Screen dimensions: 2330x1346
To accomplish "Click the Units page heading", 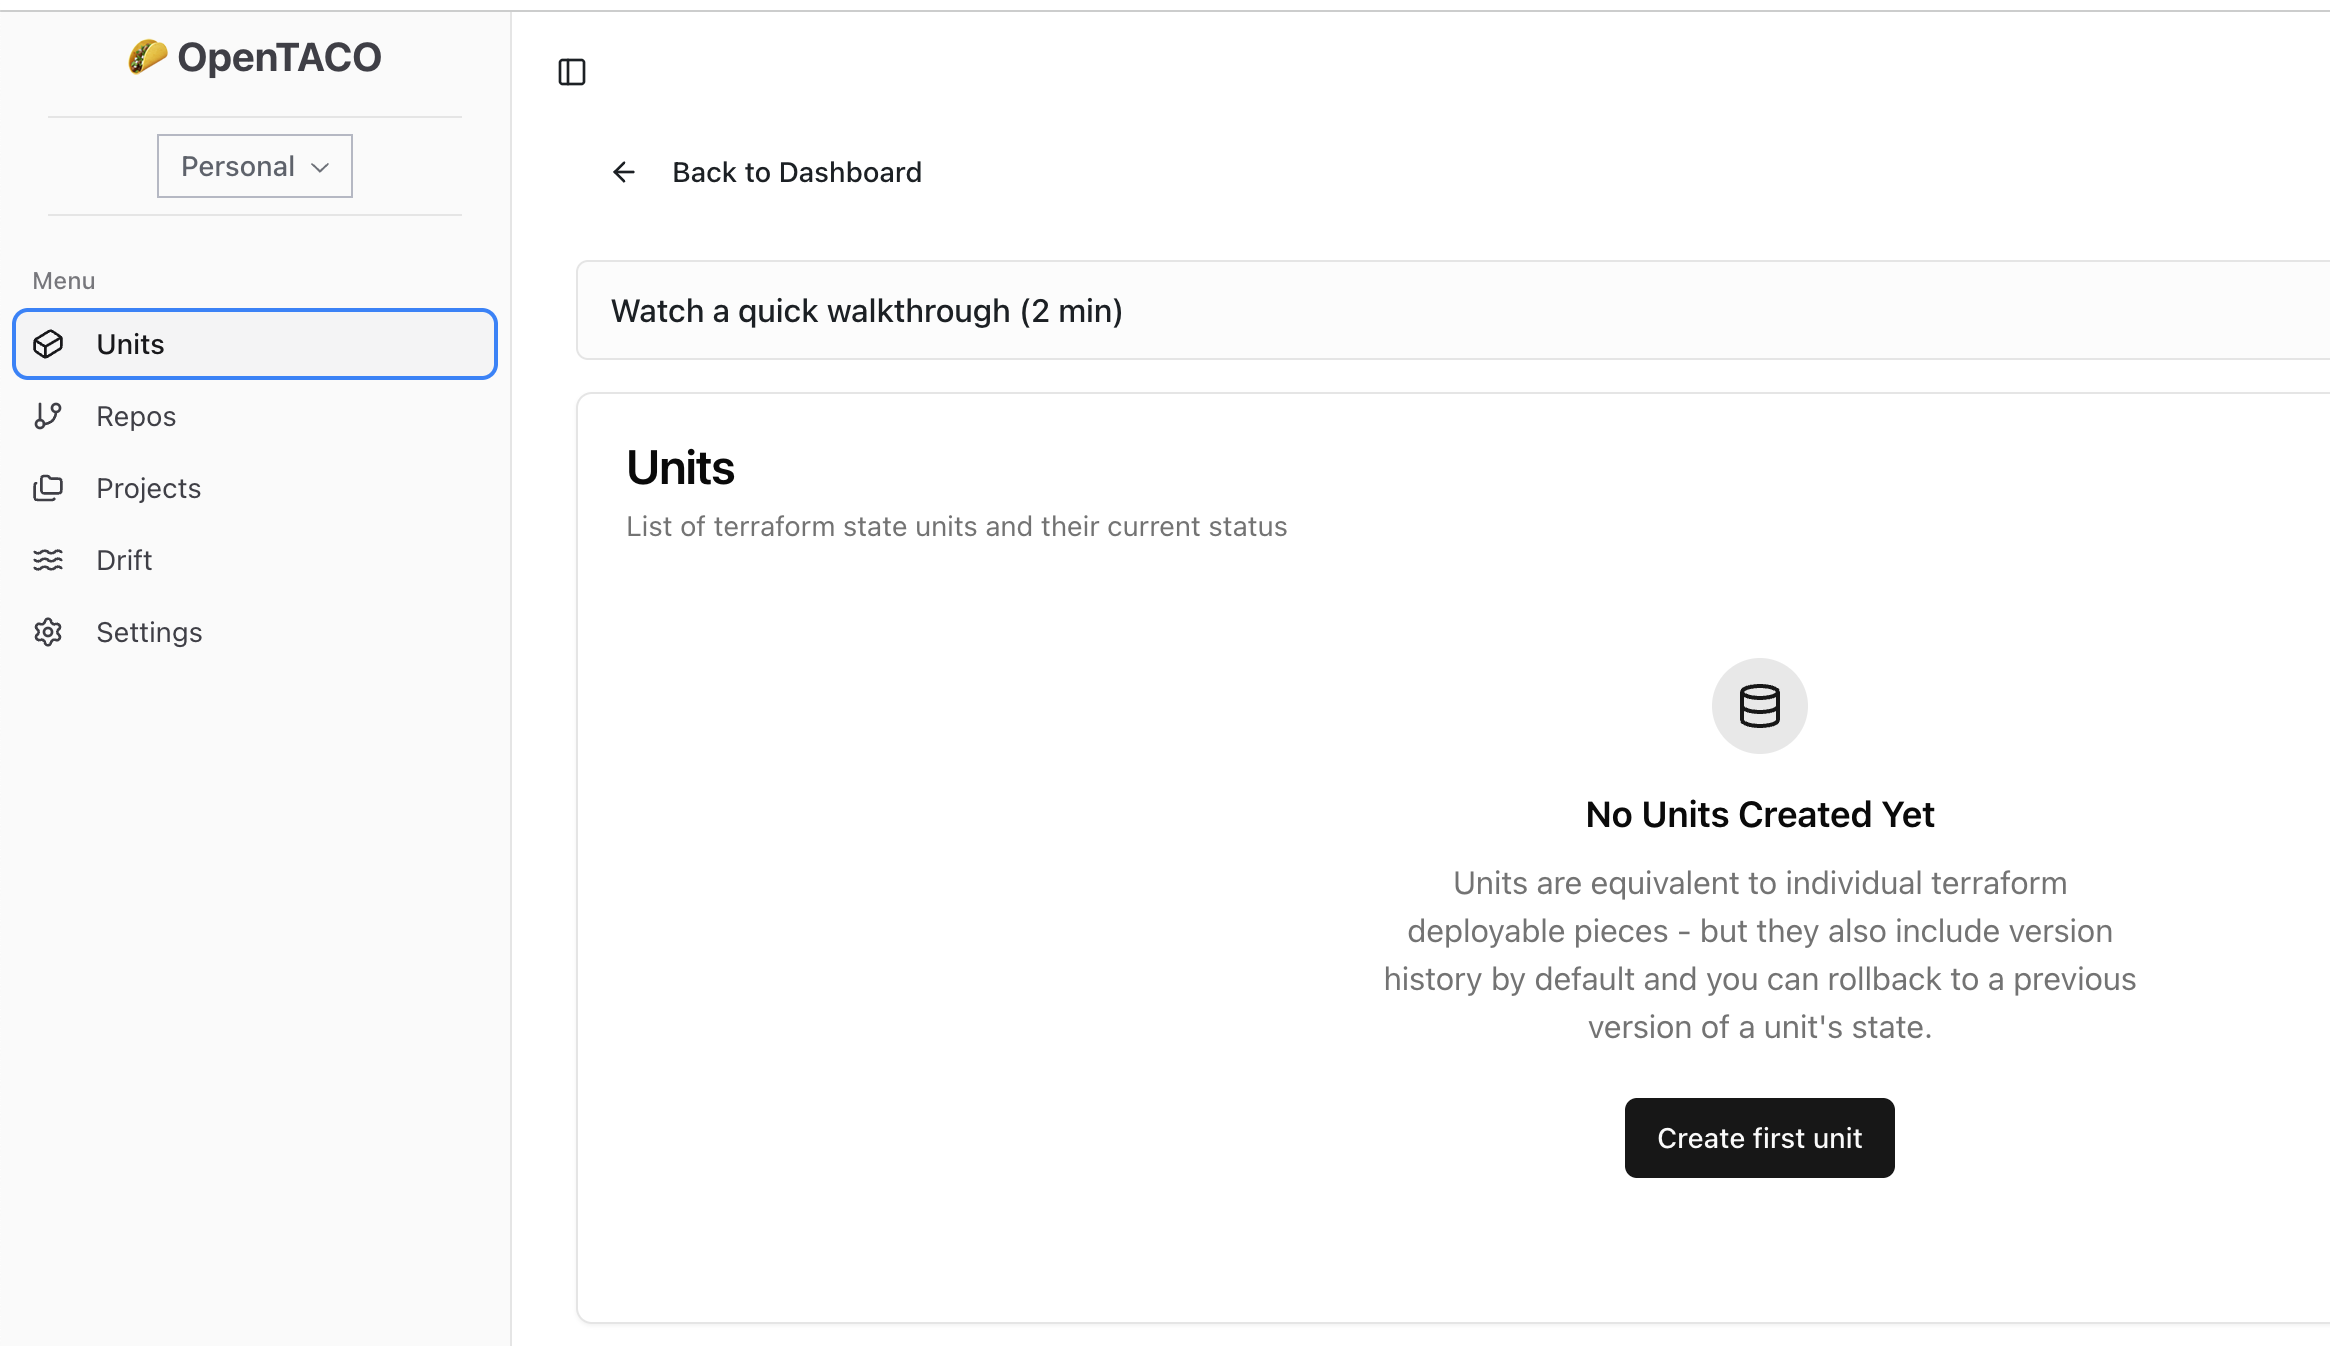I will click(x=680, y=468).
